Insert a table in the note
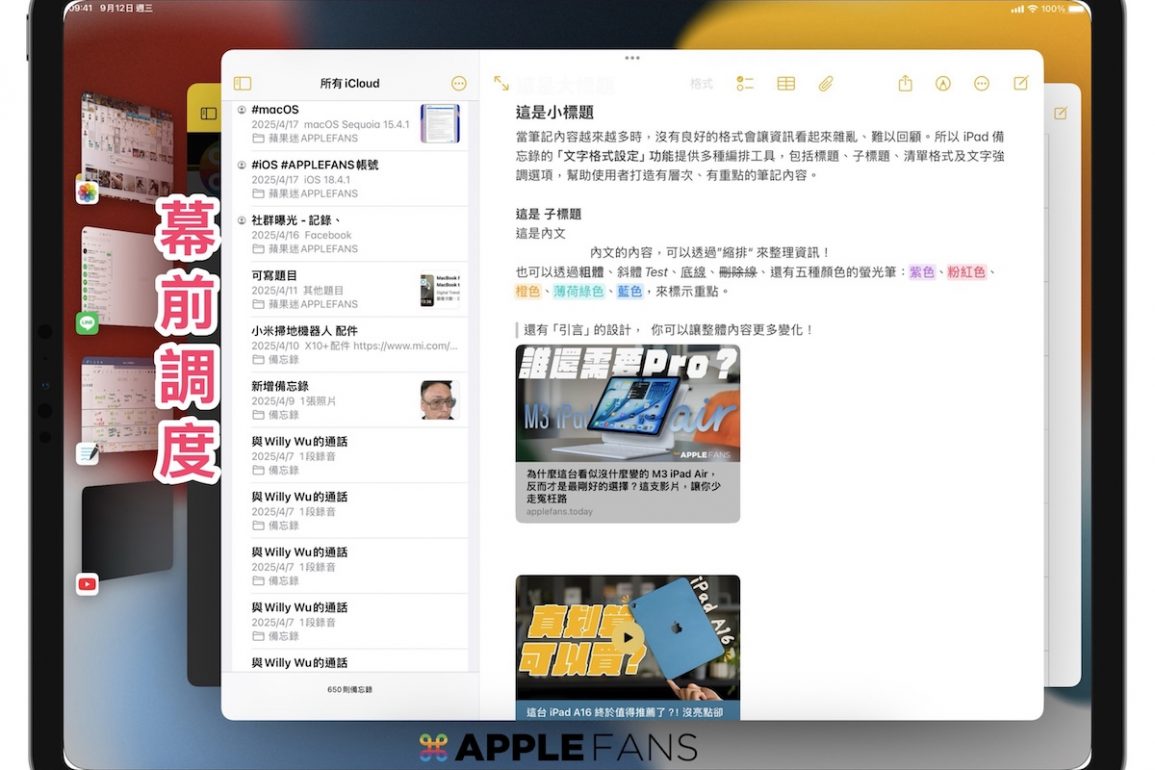The image size is (1155, 770). tap(786, 84)
